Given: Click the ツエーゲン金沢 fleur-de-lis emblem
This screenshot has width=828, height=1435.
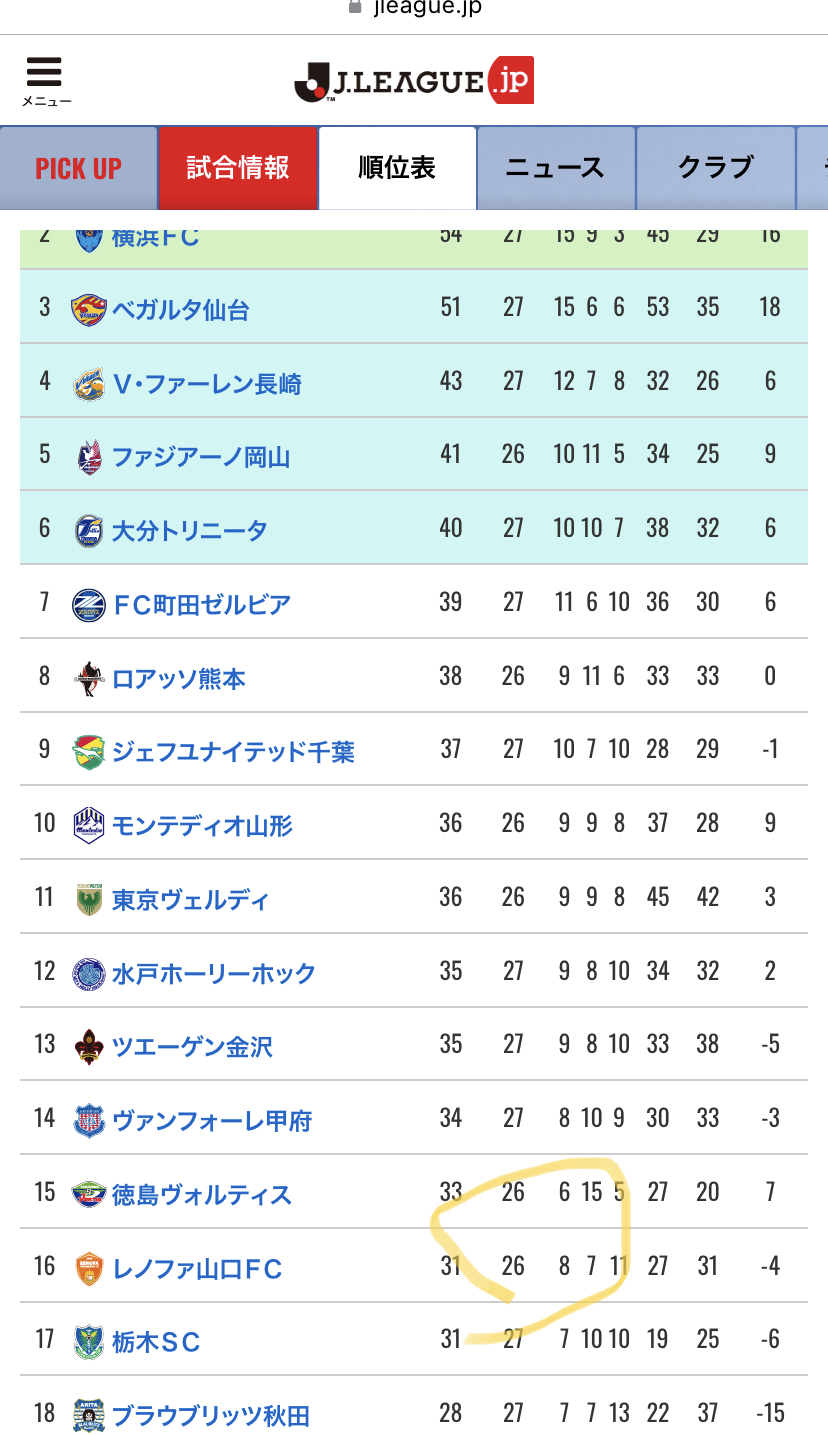Looking at the screenshot, I should click(x=88, y=1047).
